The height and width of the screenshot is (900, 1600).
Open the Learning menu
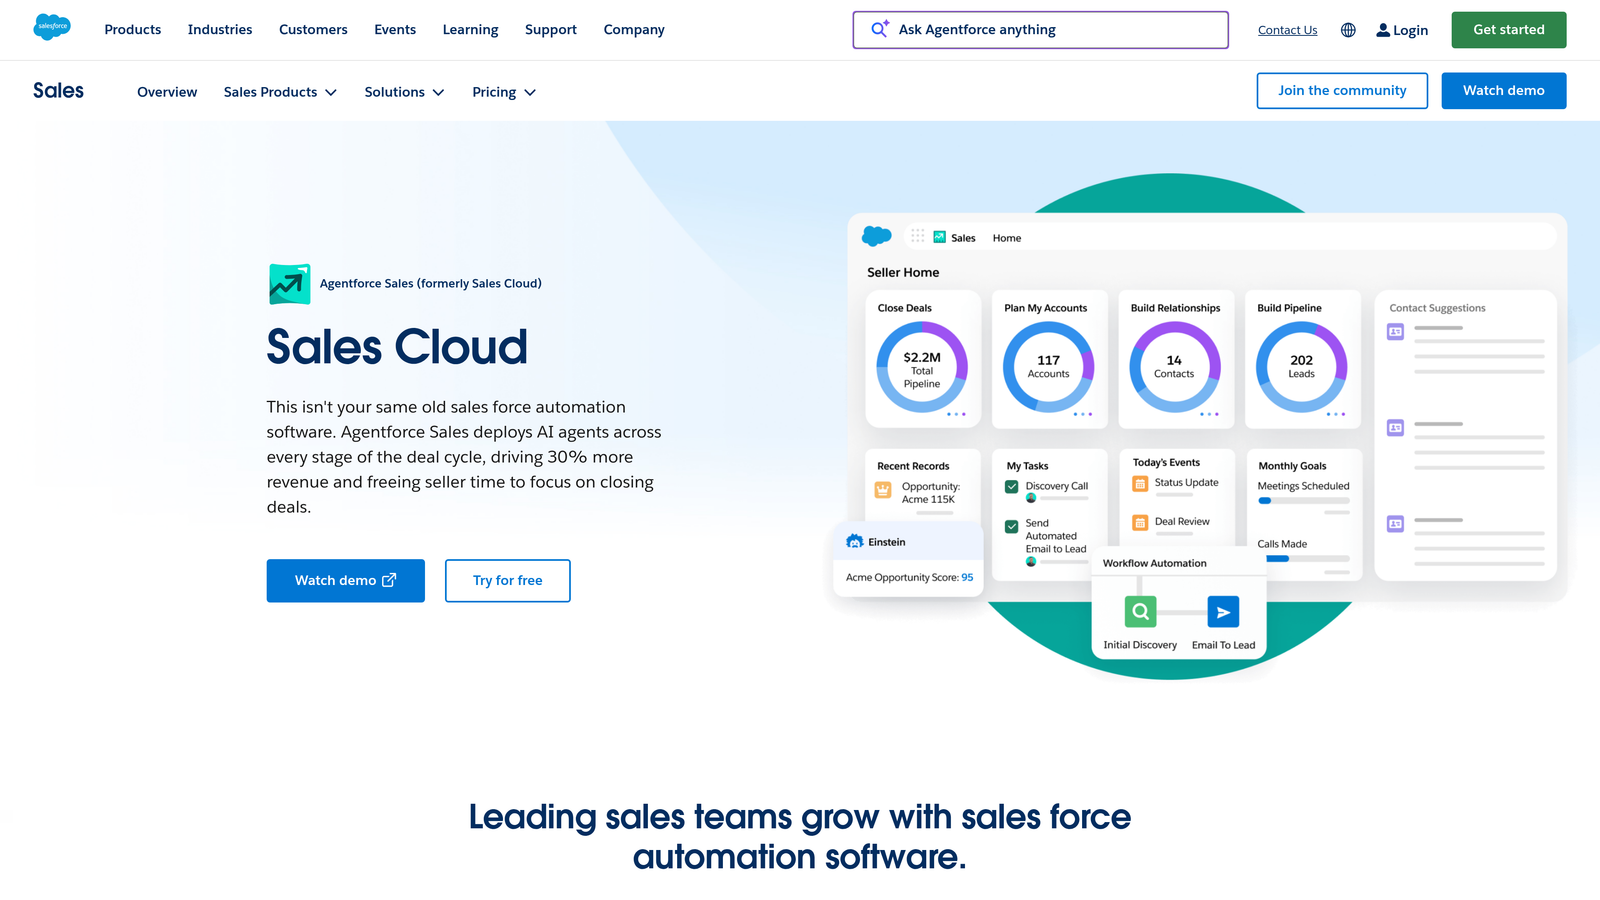pos(471,30)
